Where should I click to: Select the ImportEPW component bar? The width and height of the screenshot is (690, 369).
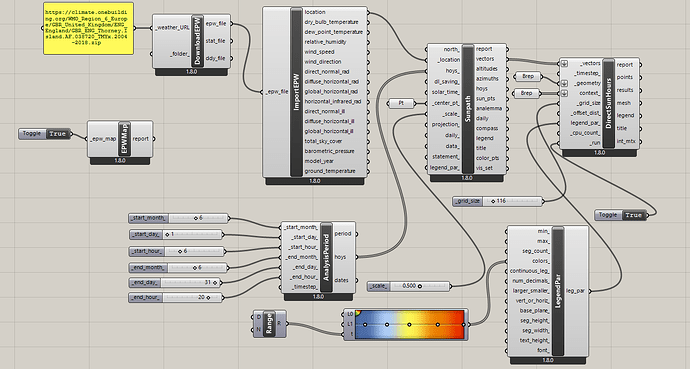(296, 92)
